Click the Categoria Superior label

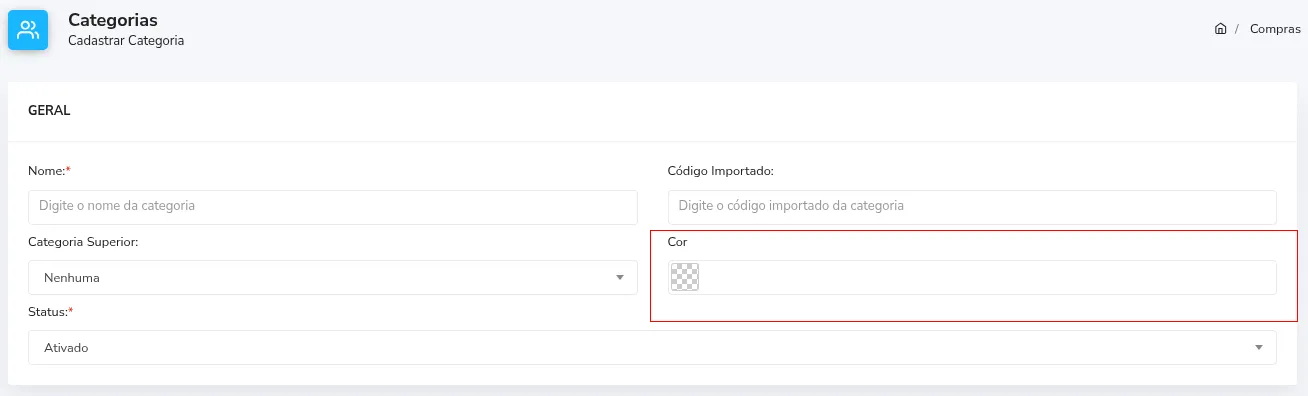coord(83,242)
